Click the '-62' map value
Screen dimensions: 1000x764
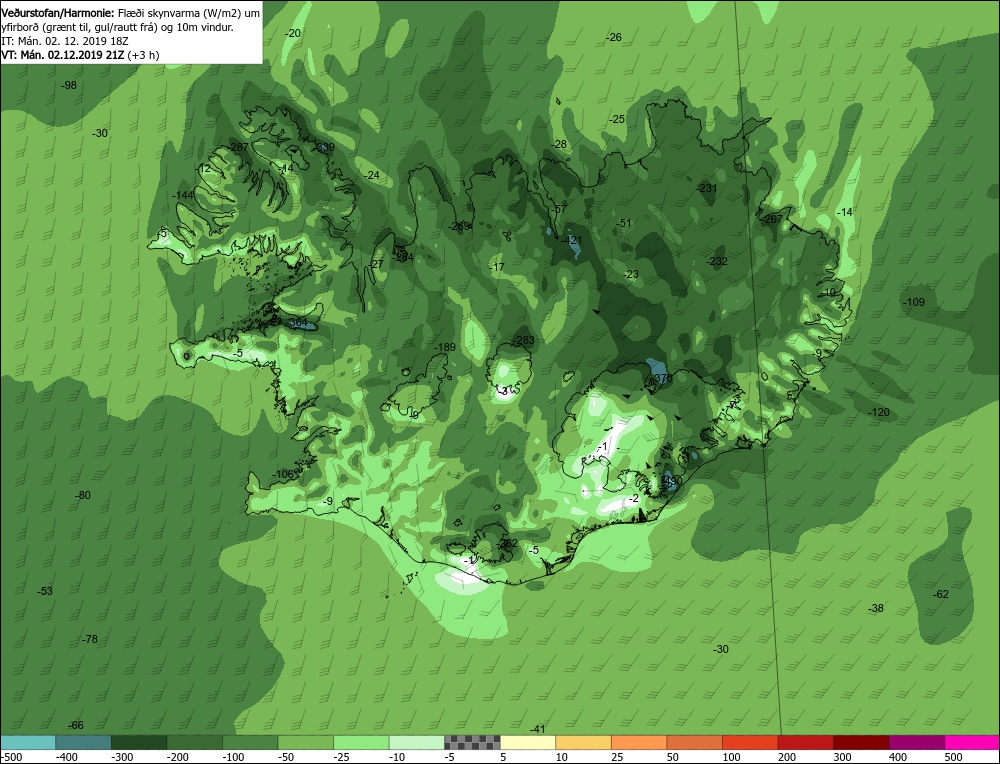940,594
